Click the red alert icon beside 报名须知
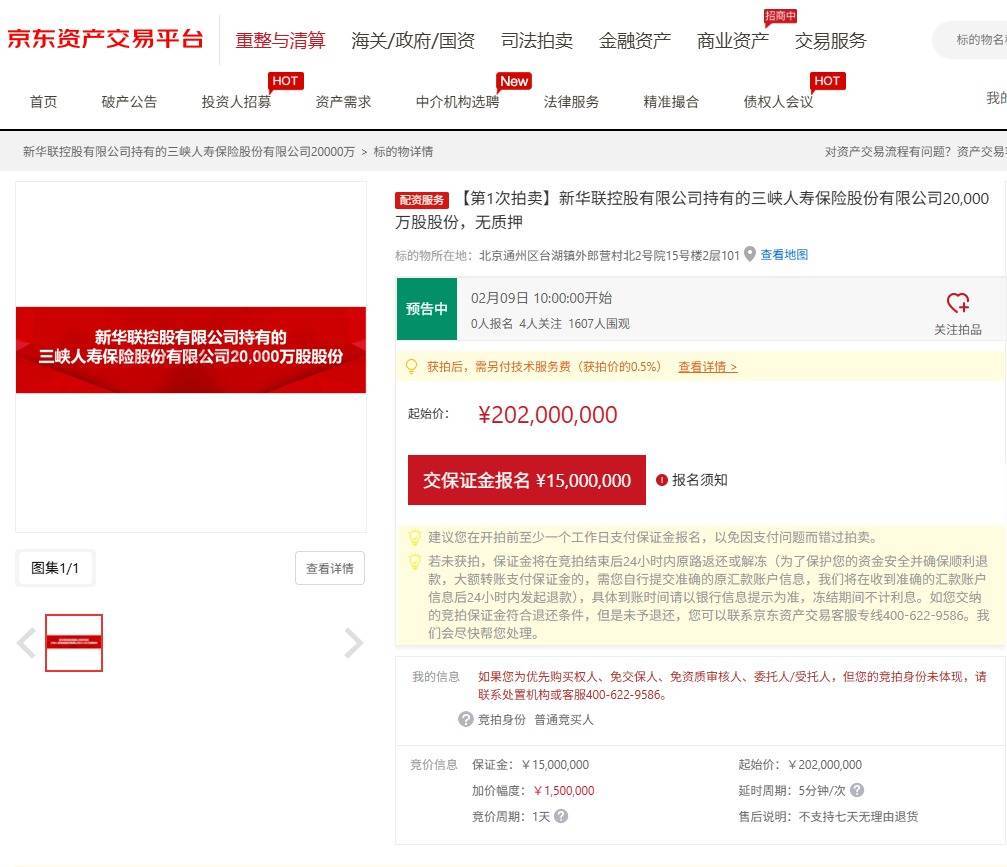Image resolution: width=1007 pixels, height=867 pixels. 661,480
